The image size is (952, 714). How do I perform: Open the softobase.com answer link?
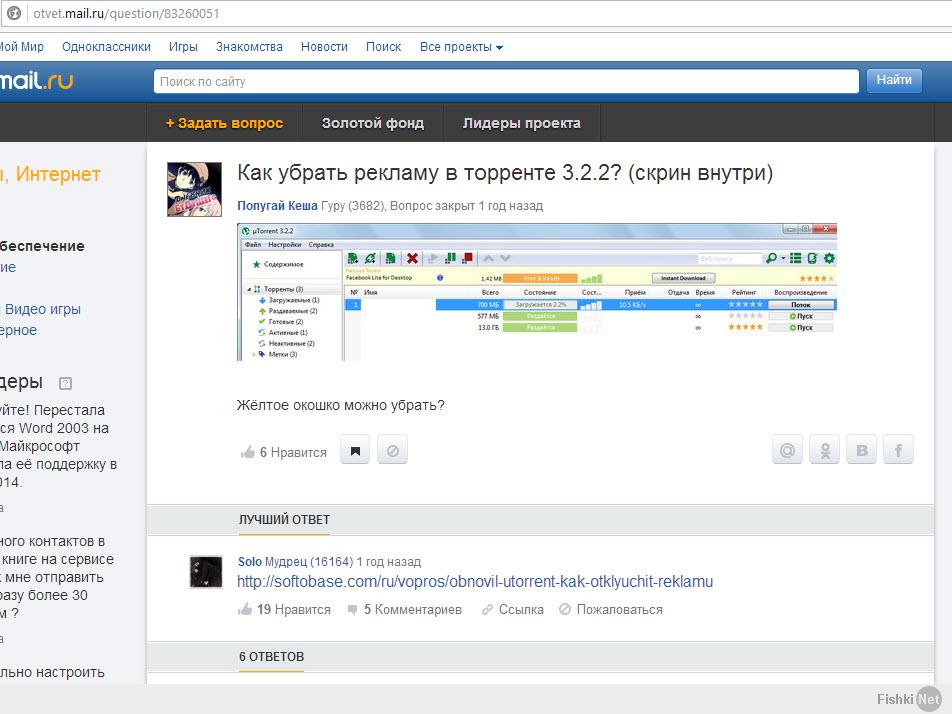475,581
